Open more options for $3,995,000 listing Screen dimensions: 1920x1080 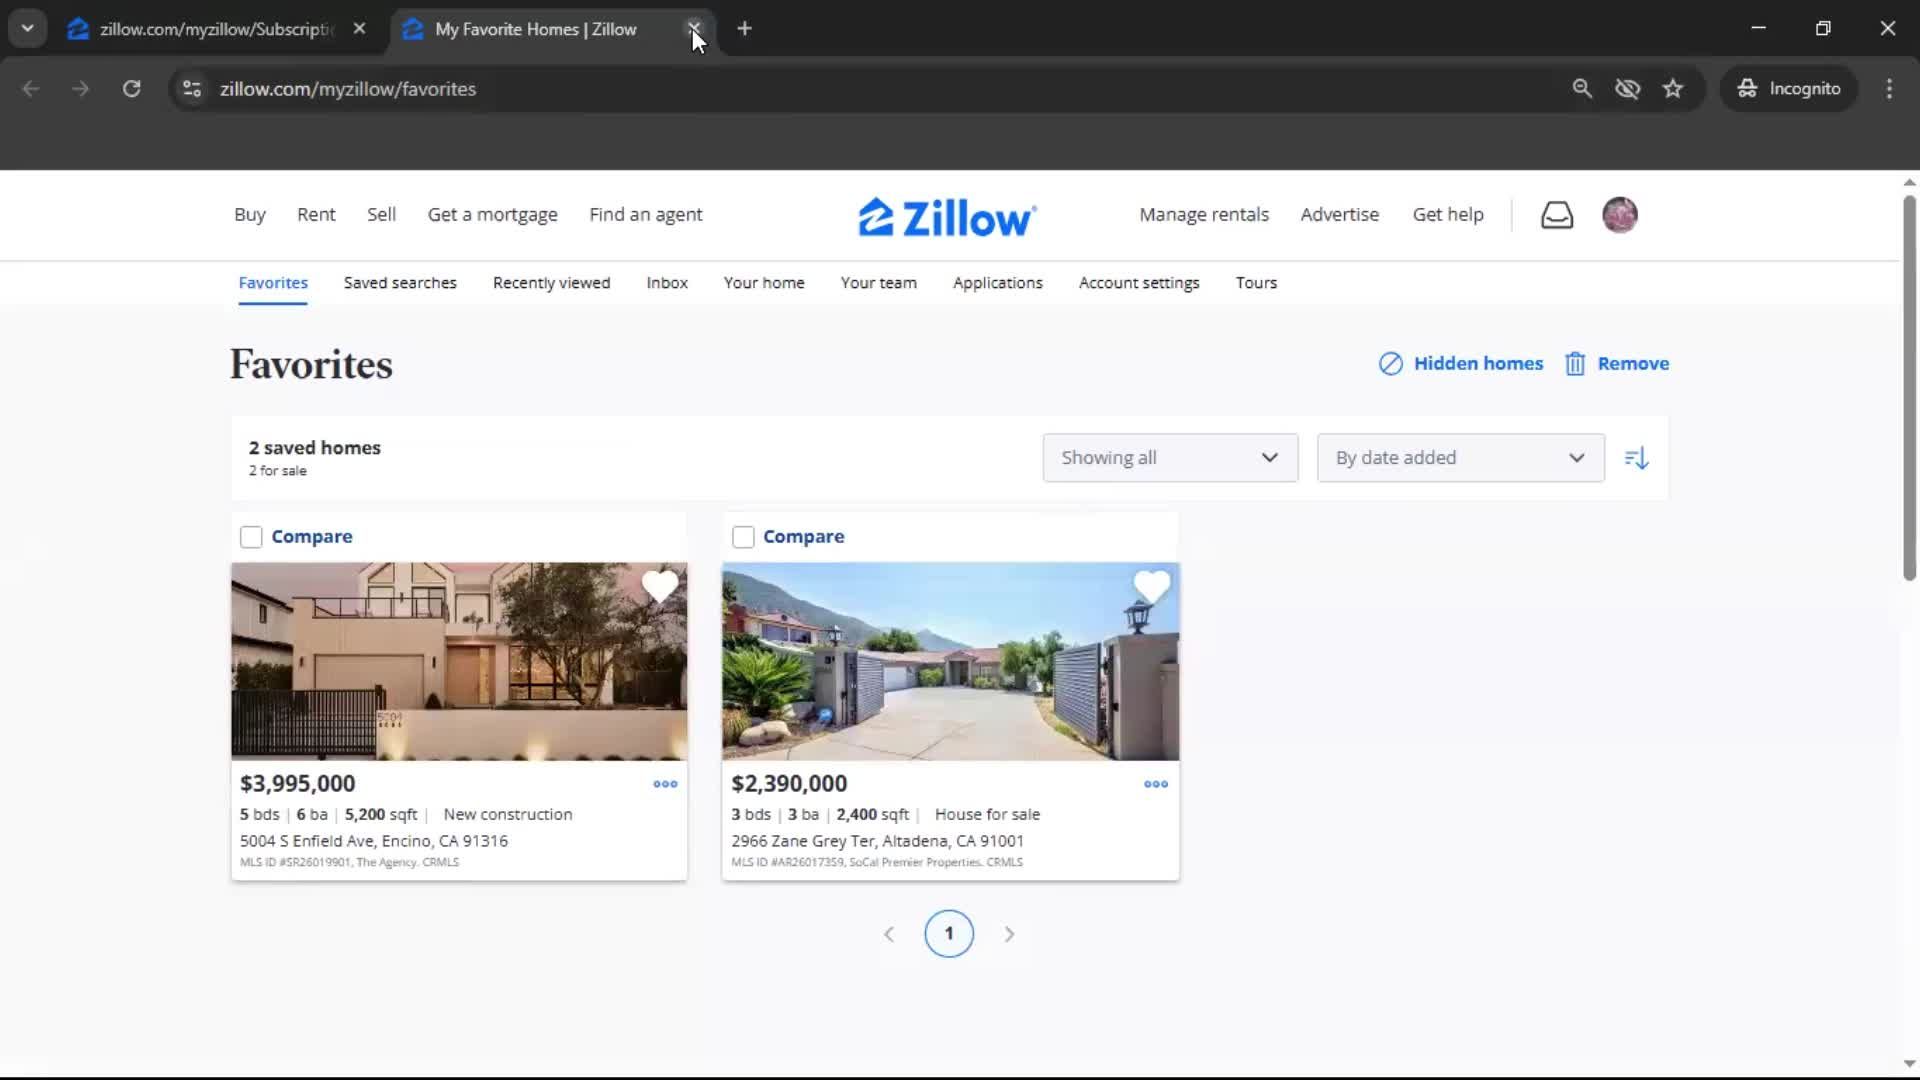click(665, 784)
